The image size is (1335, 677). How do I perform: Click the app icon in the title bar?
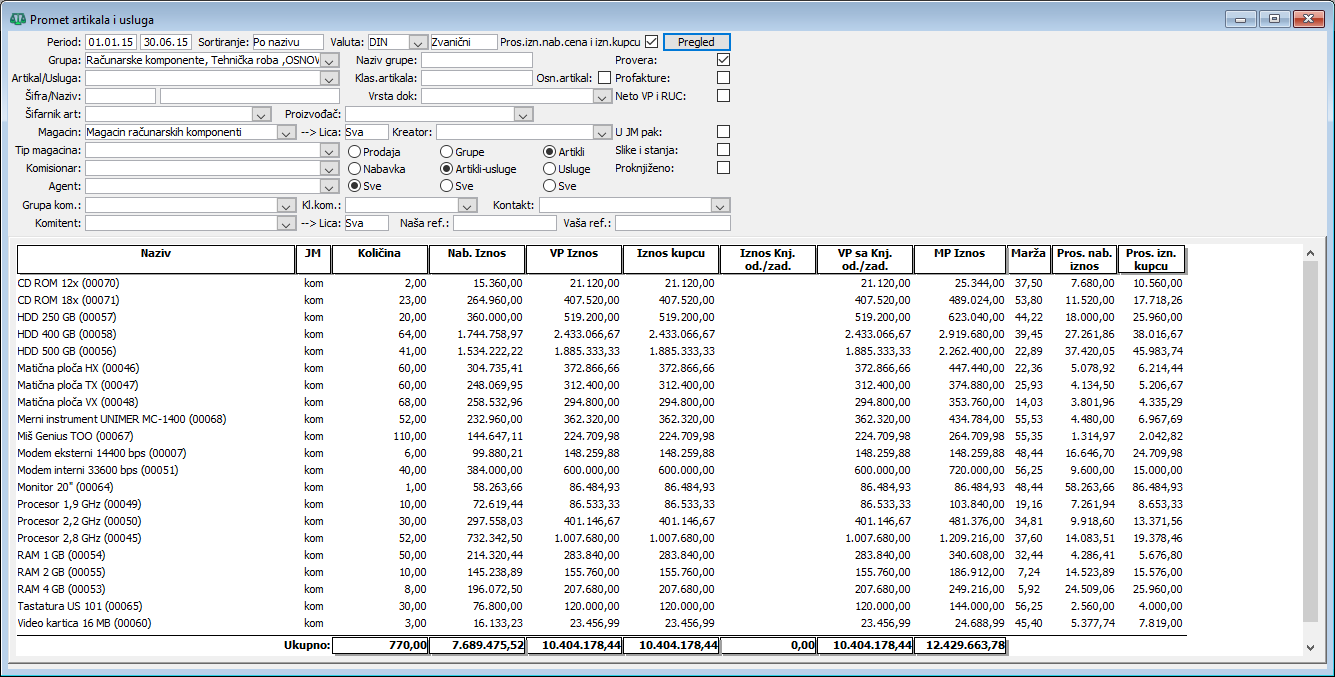tap(18, 19)
